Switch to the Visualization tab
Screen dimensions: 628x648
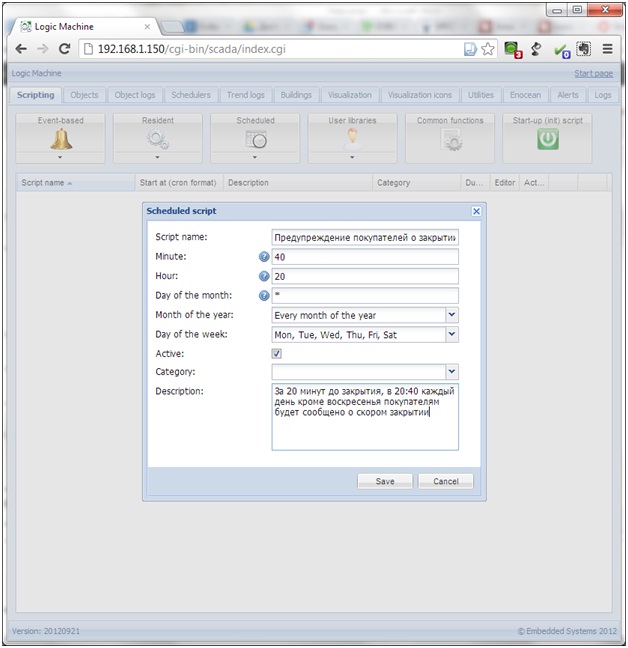(350, 95)
